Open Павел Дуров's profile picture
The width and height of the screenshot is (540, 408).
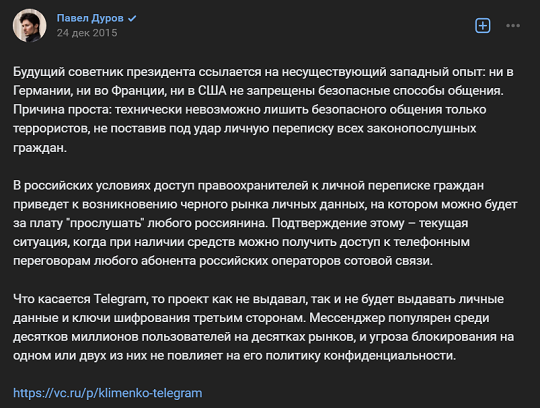click(29, 25)
